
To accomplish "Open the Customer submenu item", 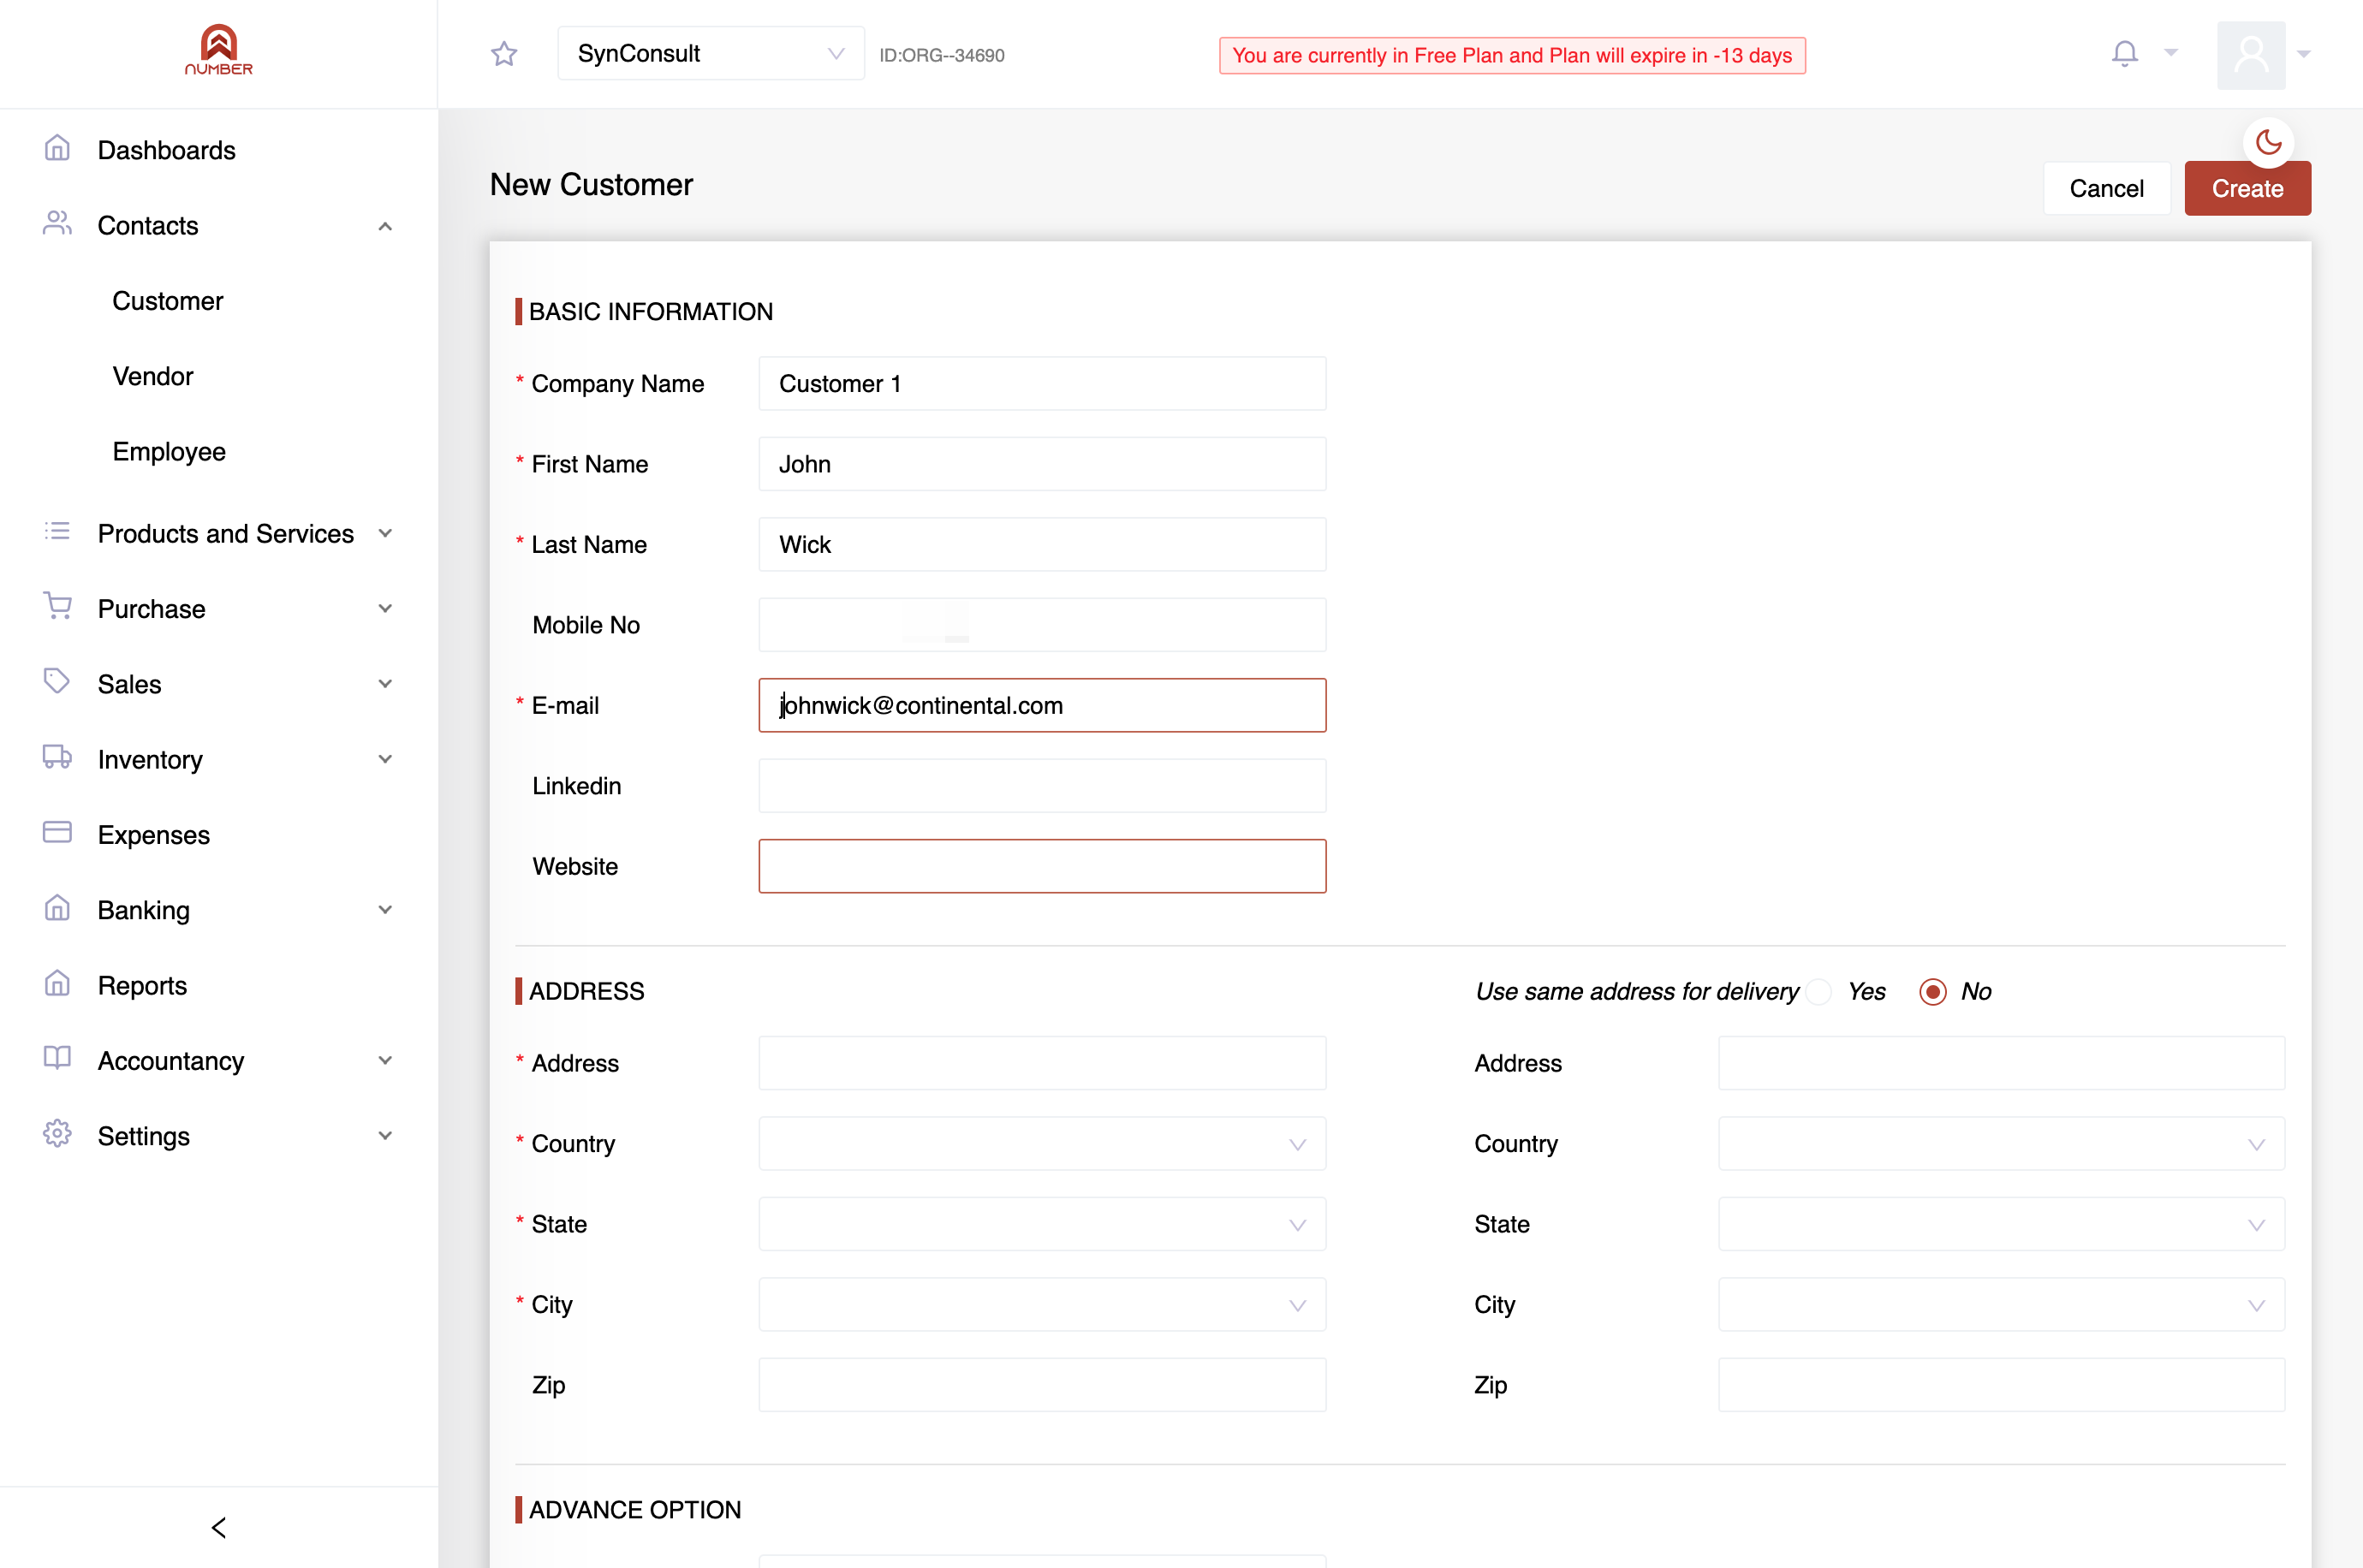I will pos(168,301).
